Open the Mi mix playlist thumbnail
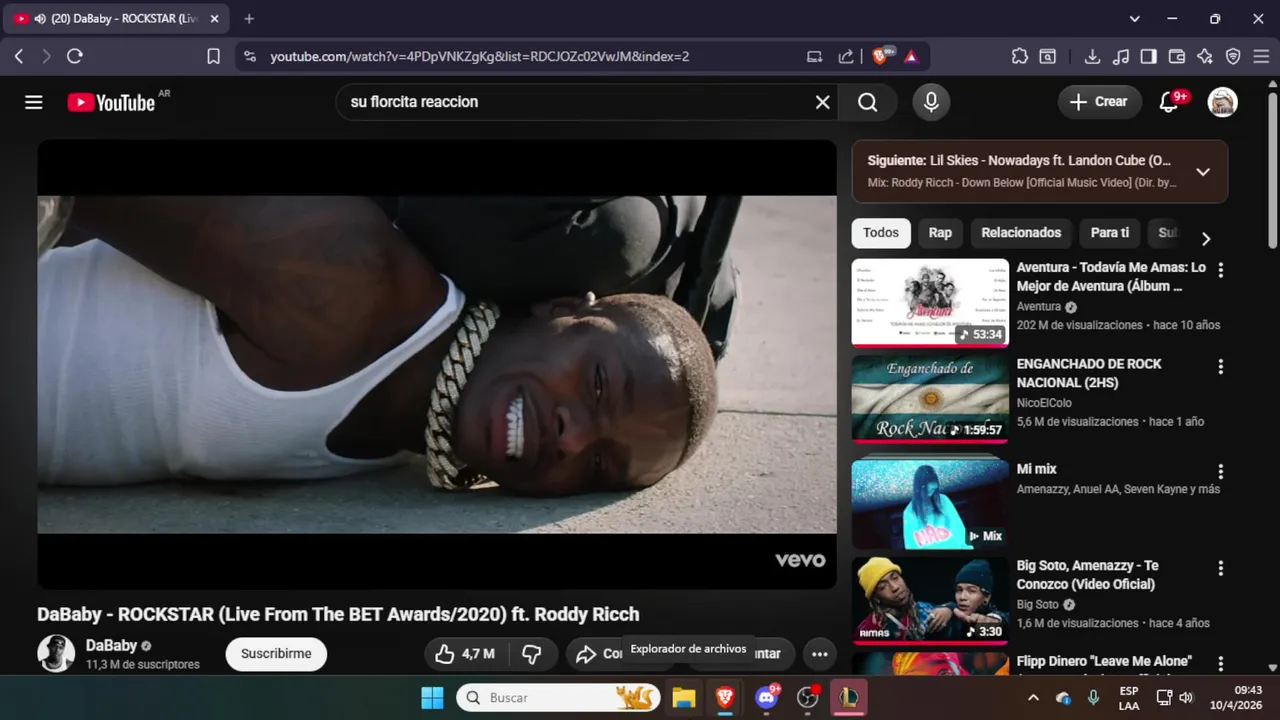 [930, 504]
